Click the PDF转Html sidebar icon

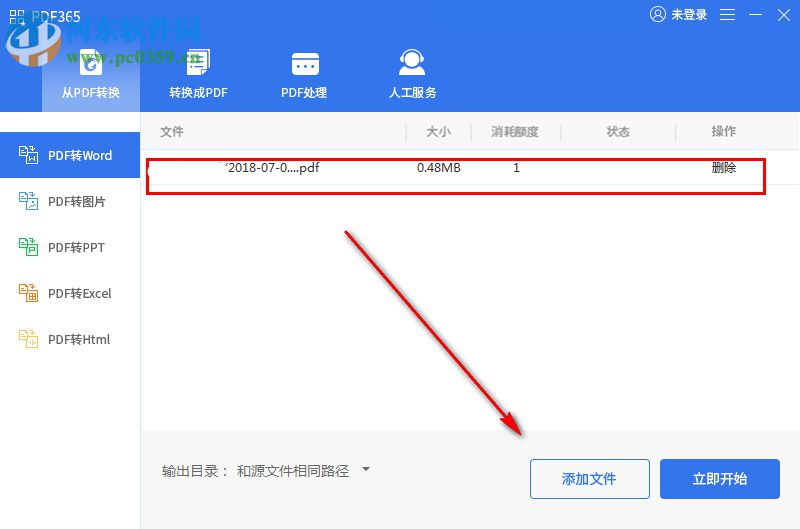tap(29, 339)
